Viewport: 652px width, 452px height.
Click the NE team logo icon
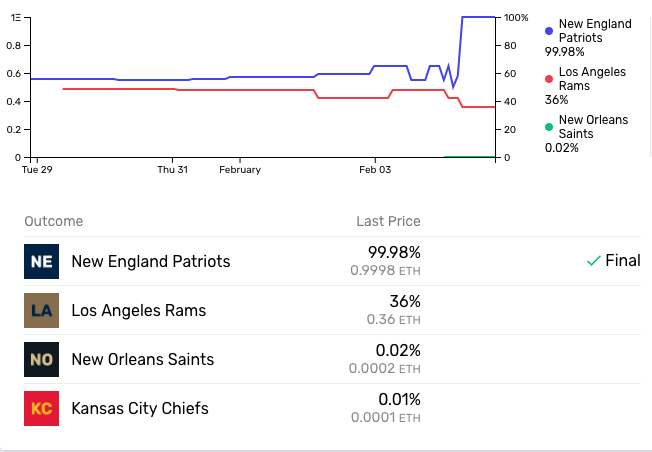tap(42, 261)
